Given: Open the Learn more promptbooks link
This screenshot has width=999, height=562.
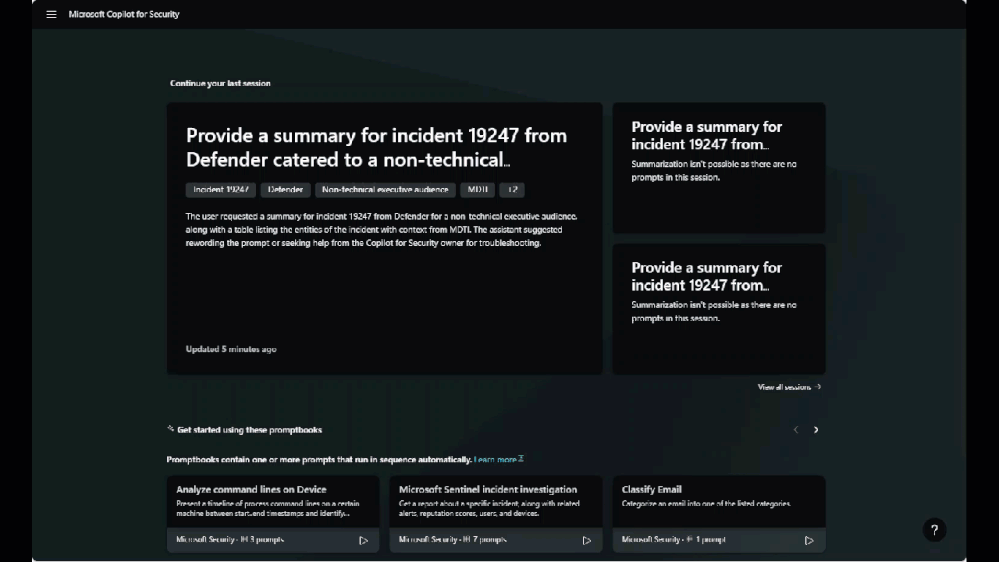Looking at the screenshot, I should pos(498,459).
